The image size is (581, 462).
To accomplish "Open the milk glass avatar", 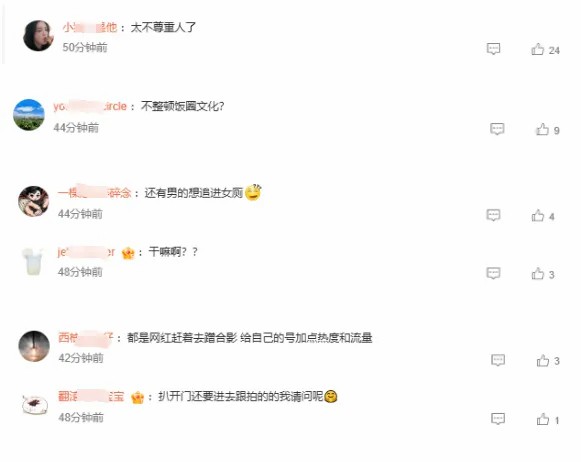I will [33, 262].
